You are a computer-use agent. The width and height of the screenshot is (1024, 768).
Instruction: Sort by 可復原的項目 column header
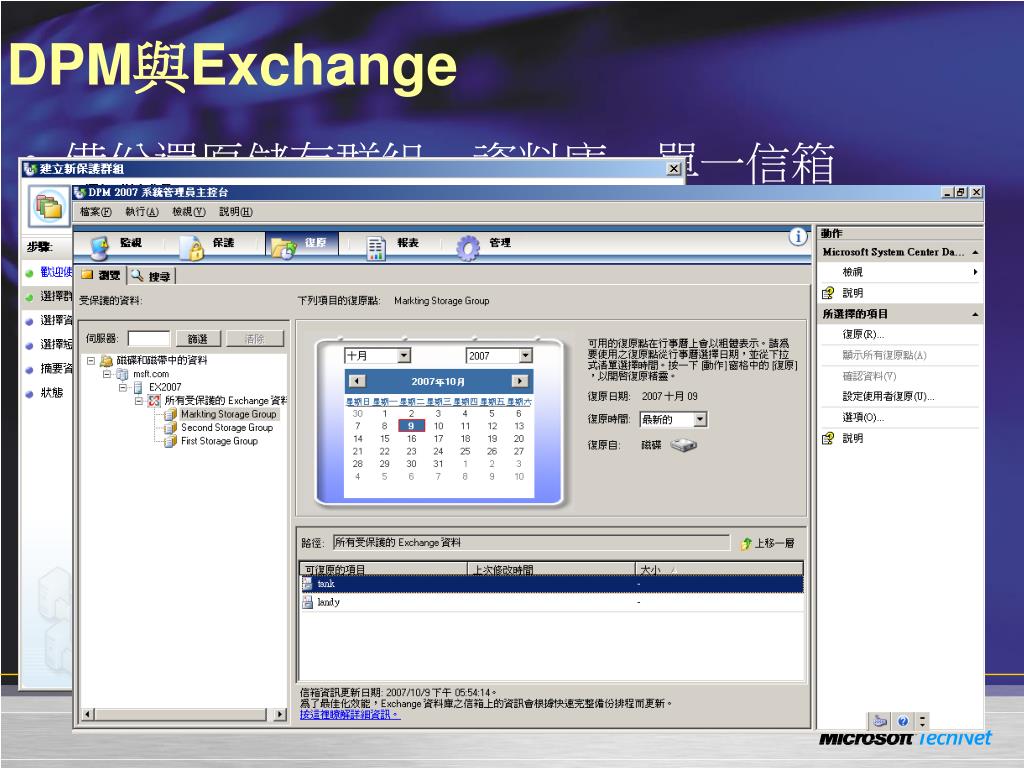[x=384, y=569]
